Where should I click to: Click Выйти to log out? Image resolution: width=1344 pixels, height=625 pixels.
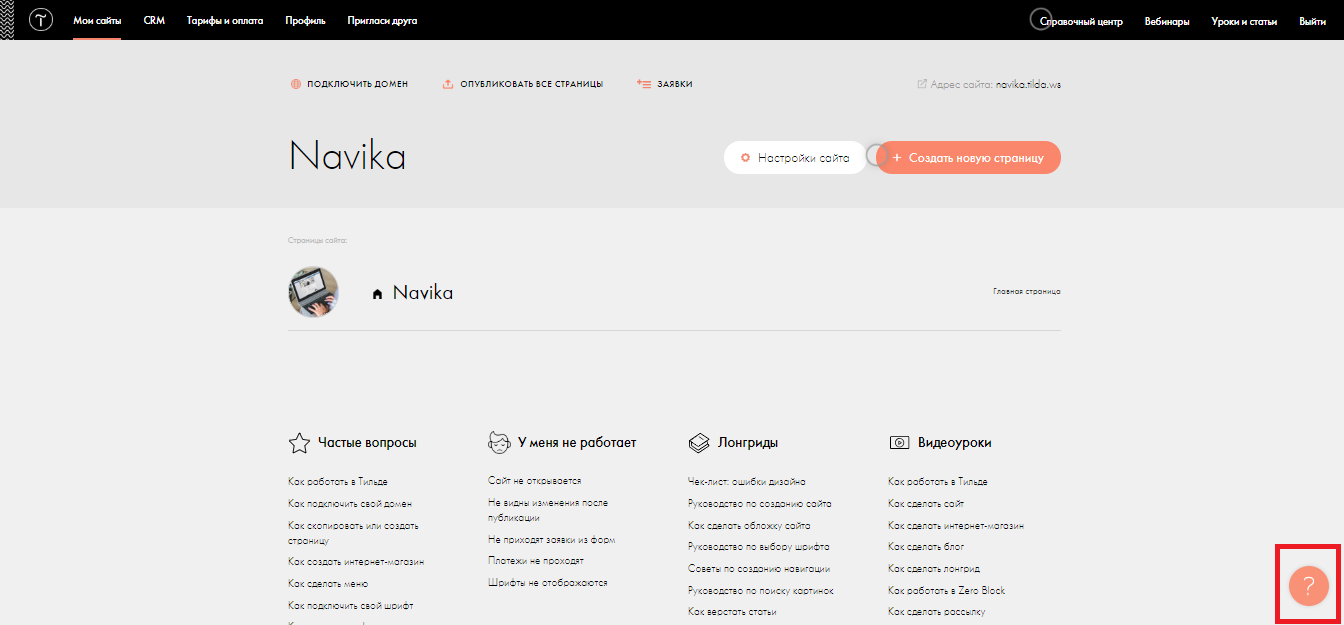1312,21
